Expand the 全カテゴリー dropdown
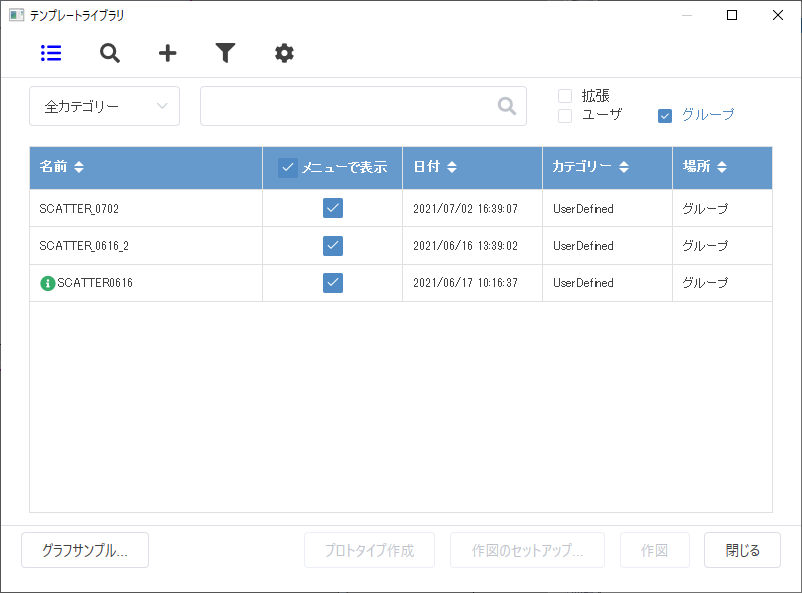Image resolution: width=802 pixels, height=593 pixels. point(104,106)
